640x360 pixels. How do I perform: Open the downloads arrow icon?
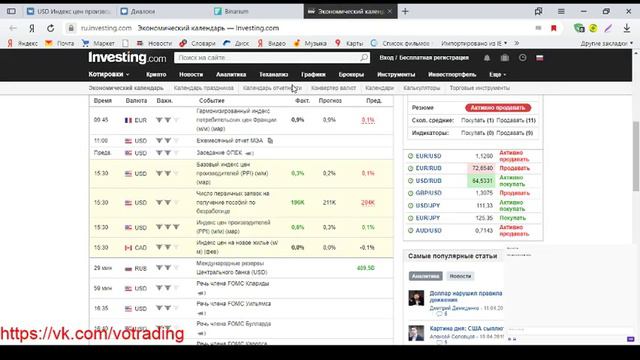(x=627, y=28)
